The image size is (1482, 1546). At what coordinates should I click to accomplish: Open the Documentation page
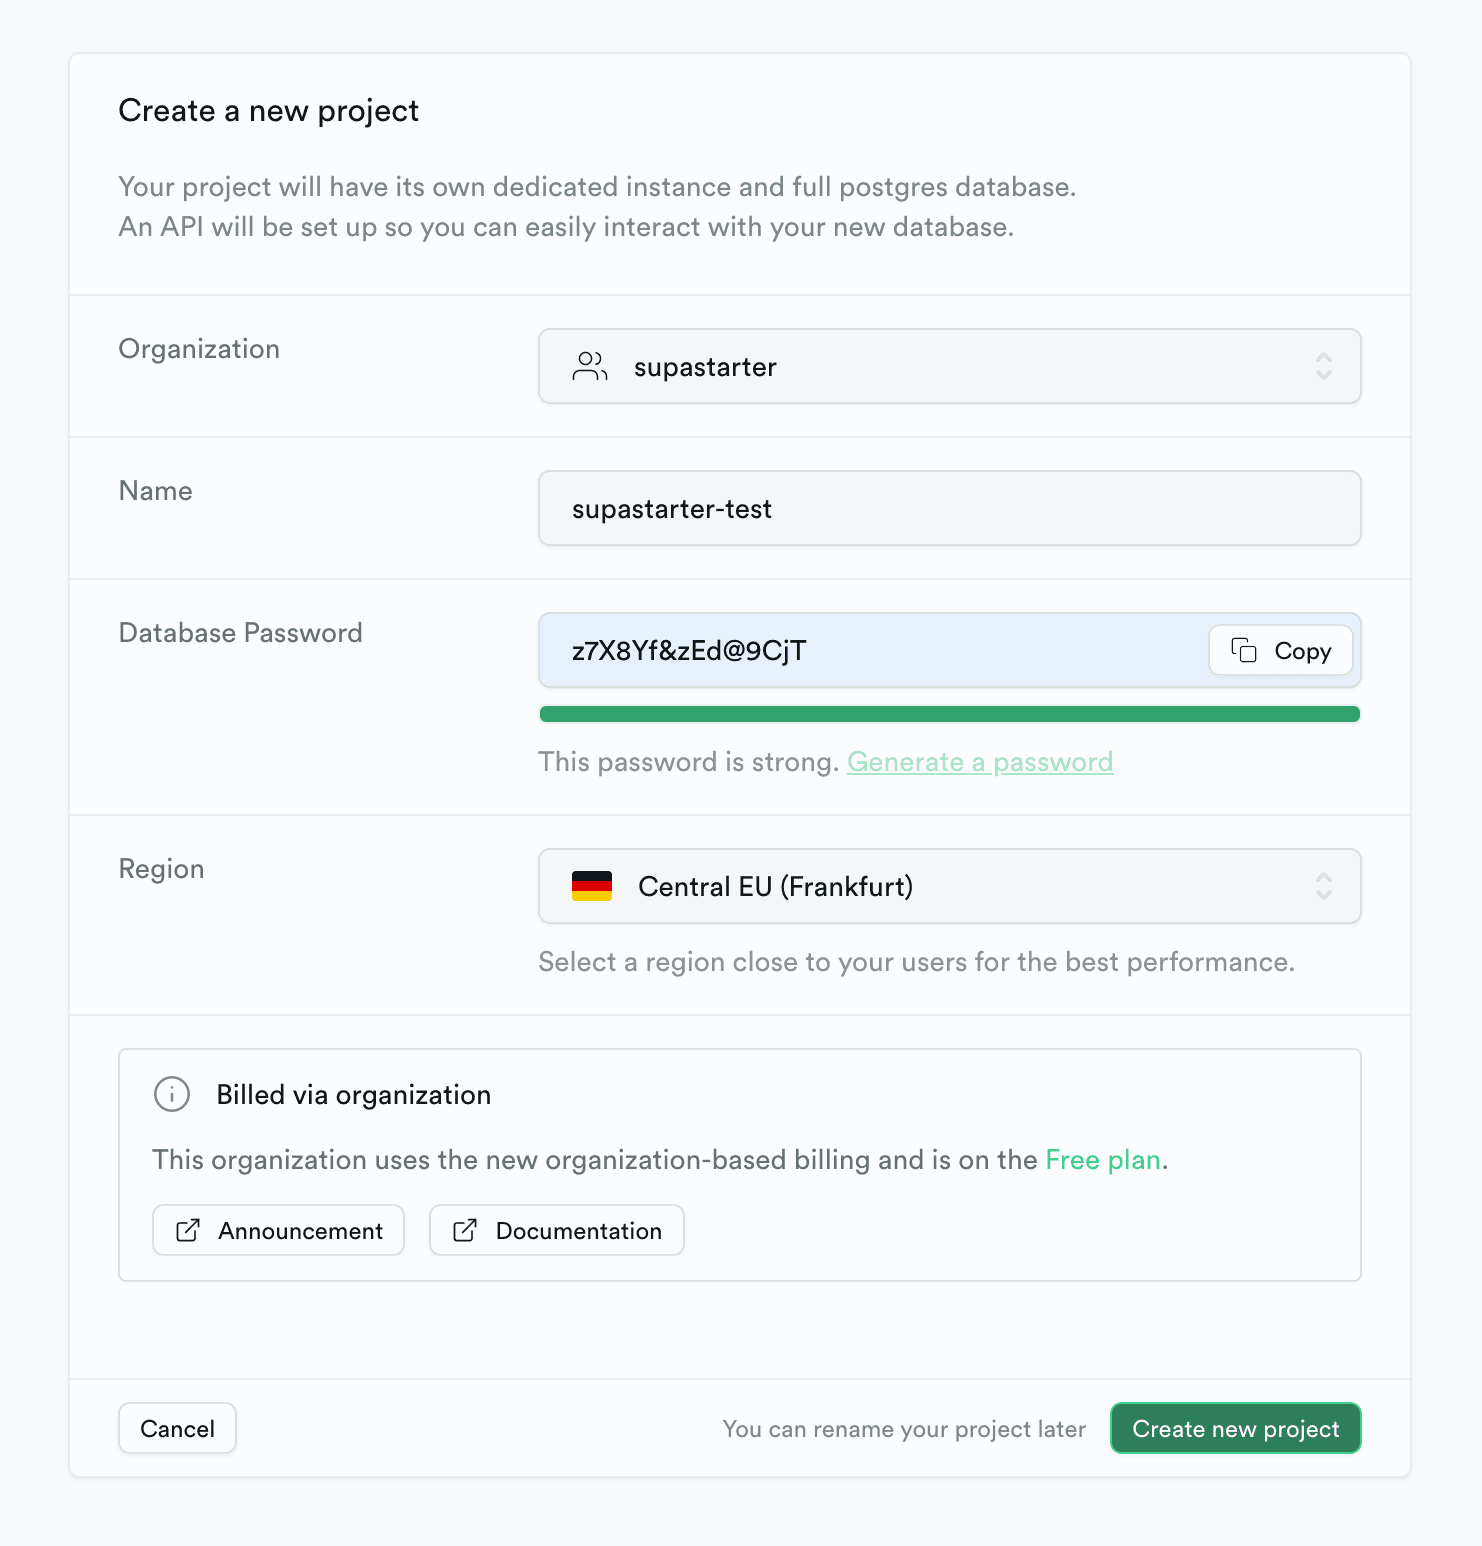556,1230
